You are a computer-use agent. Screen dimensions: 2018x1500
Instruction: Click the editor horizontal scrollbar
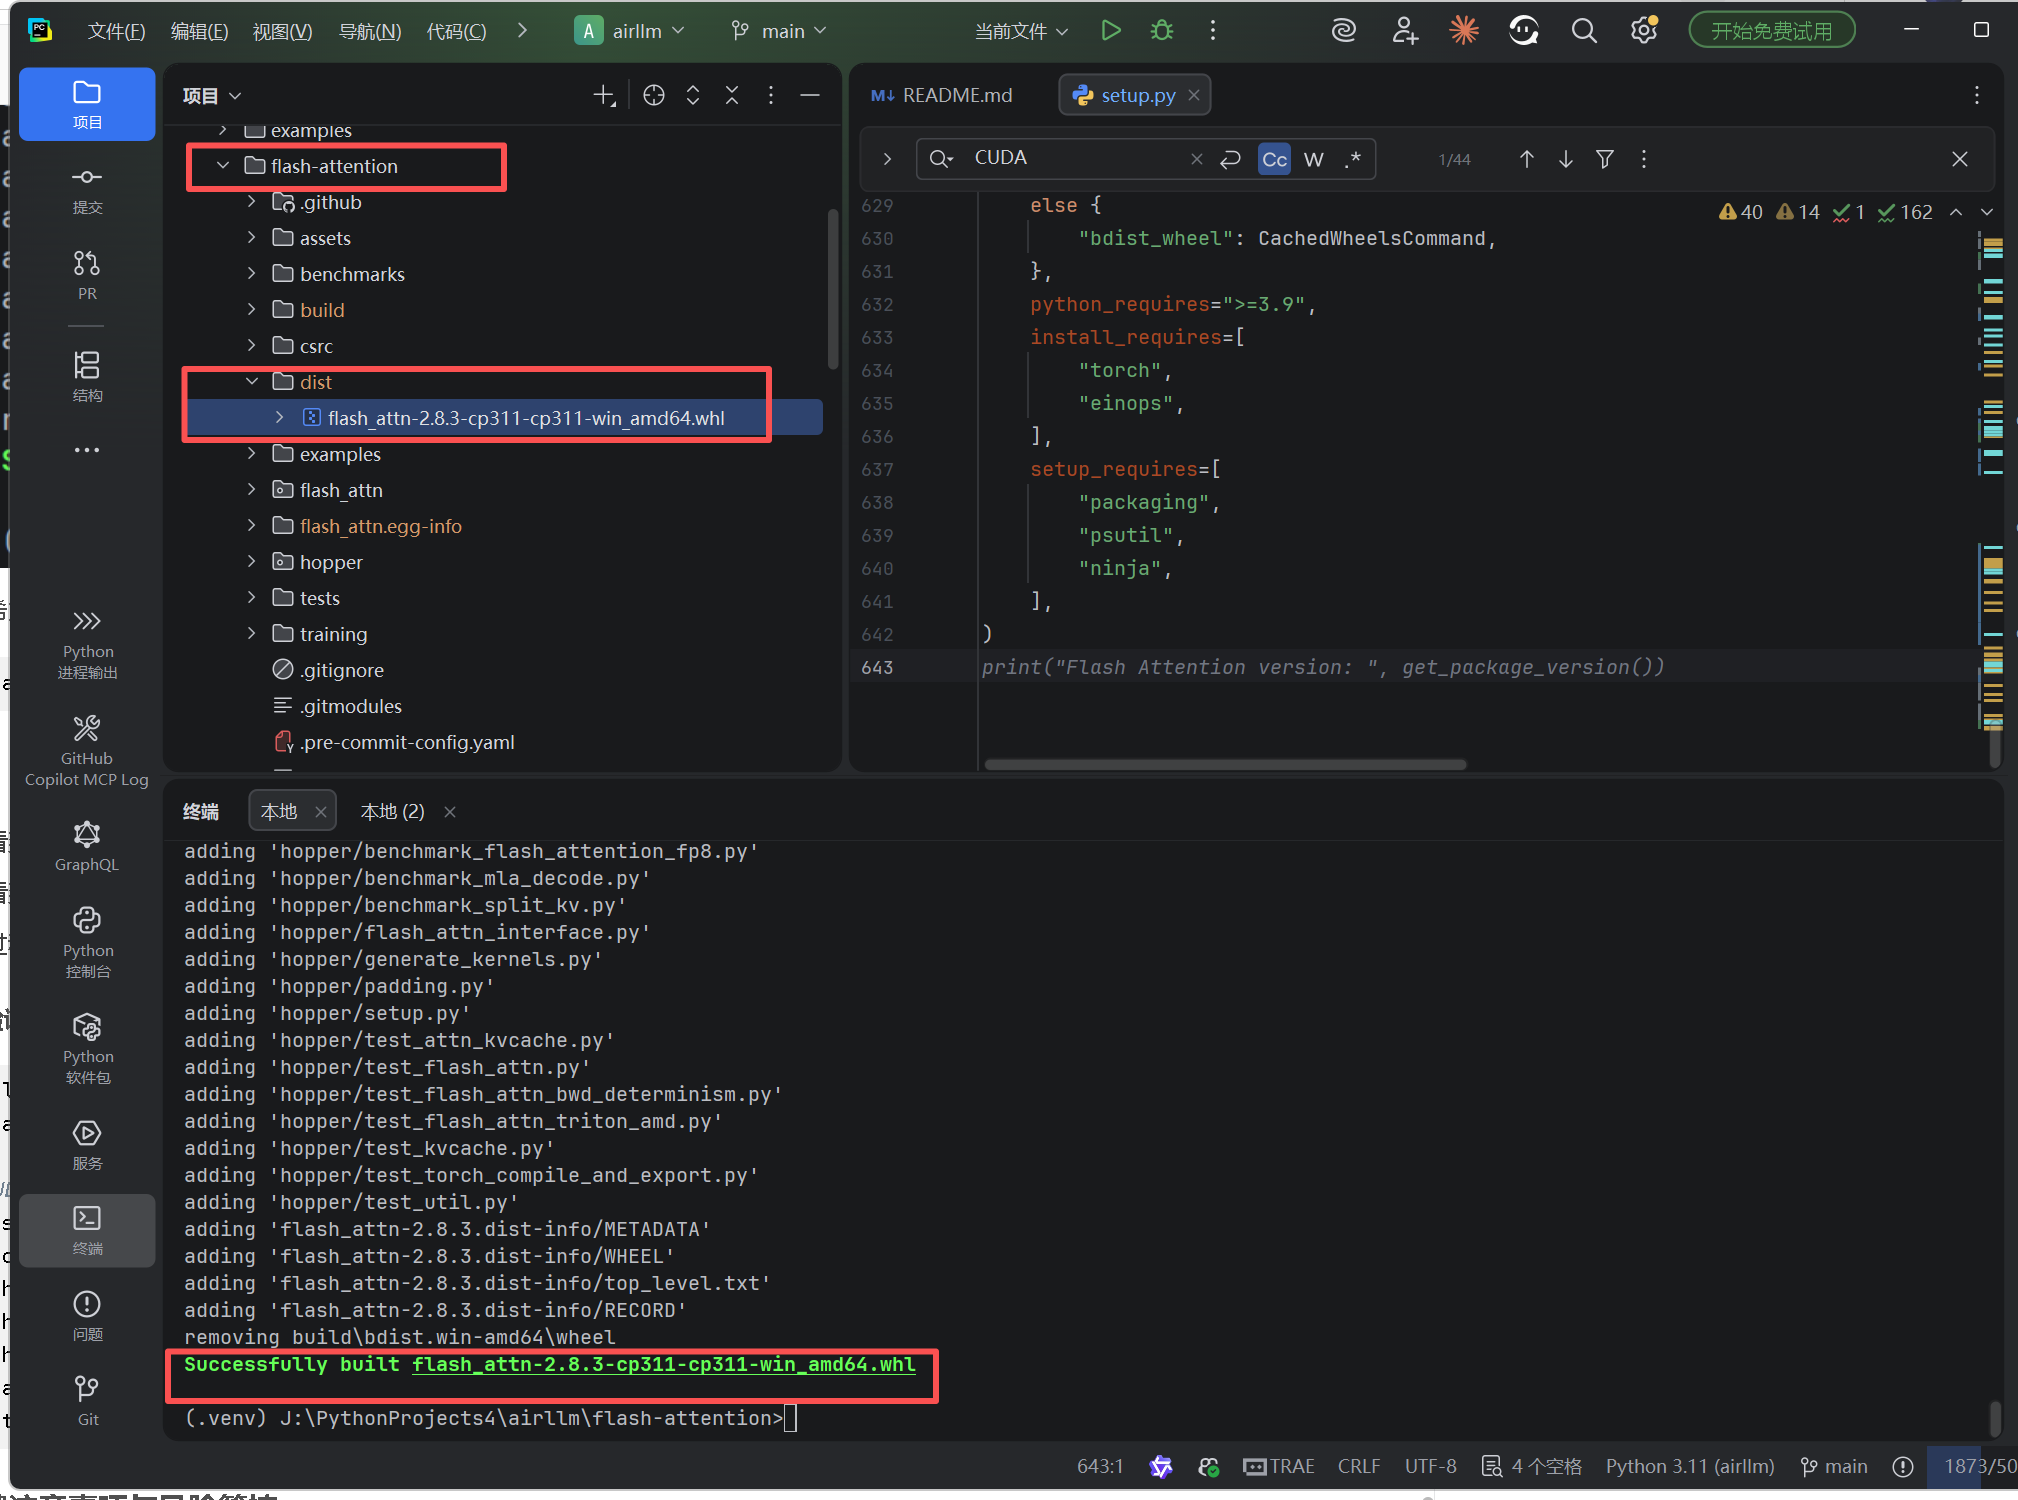click(x=1224, y=765)
